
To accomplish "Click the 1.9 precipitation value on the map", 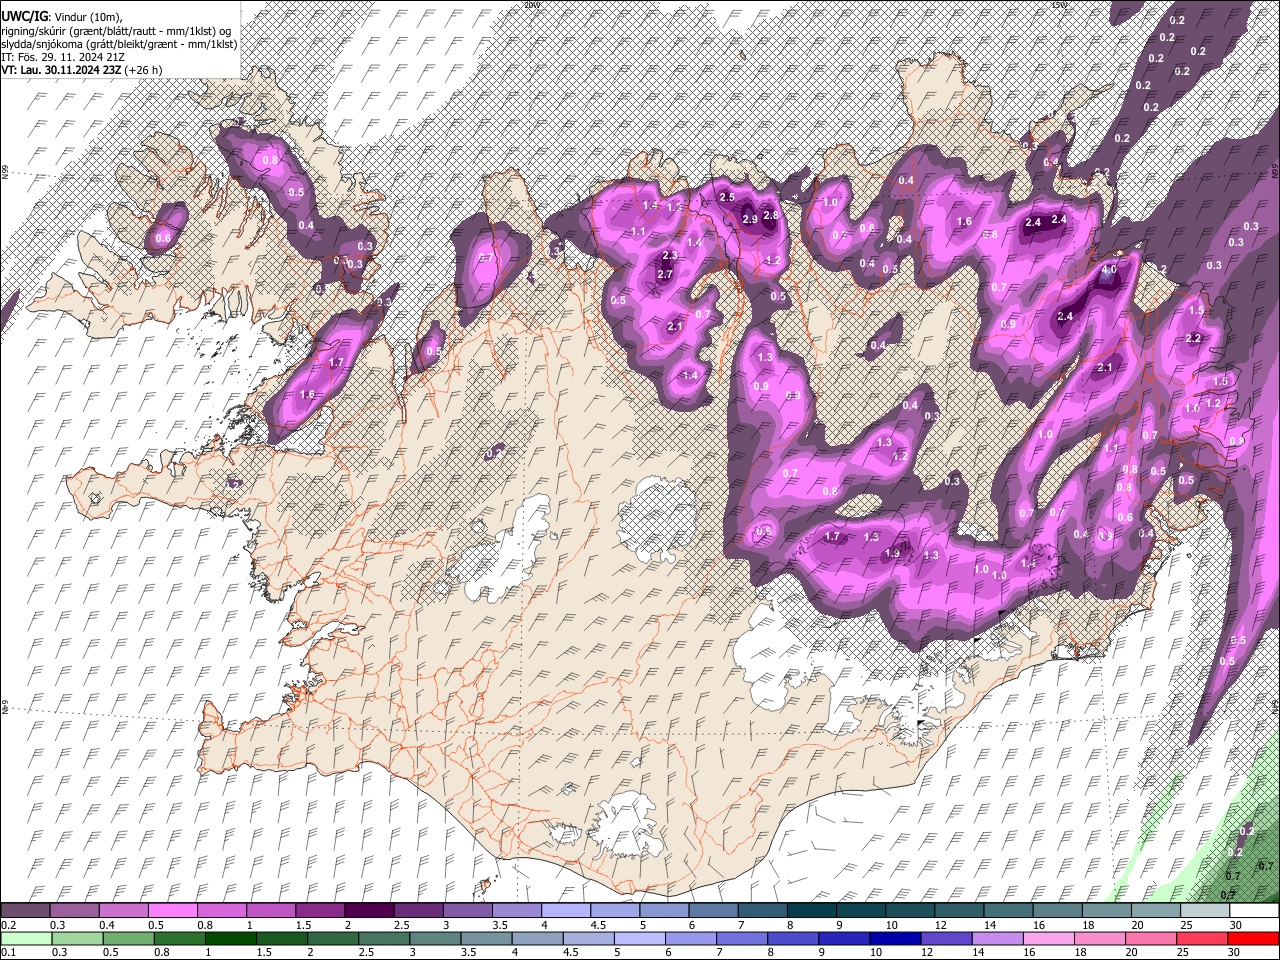I will coord(892,553).
